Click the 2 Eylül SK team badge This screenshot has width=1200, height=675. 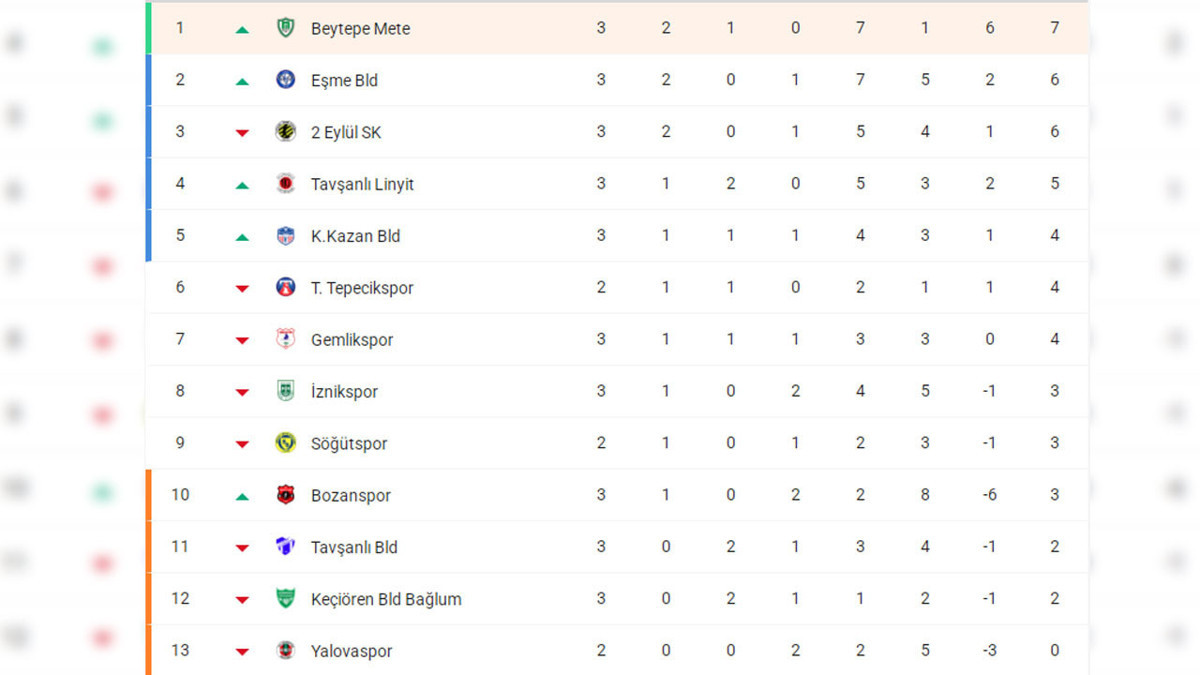(285, 131)
